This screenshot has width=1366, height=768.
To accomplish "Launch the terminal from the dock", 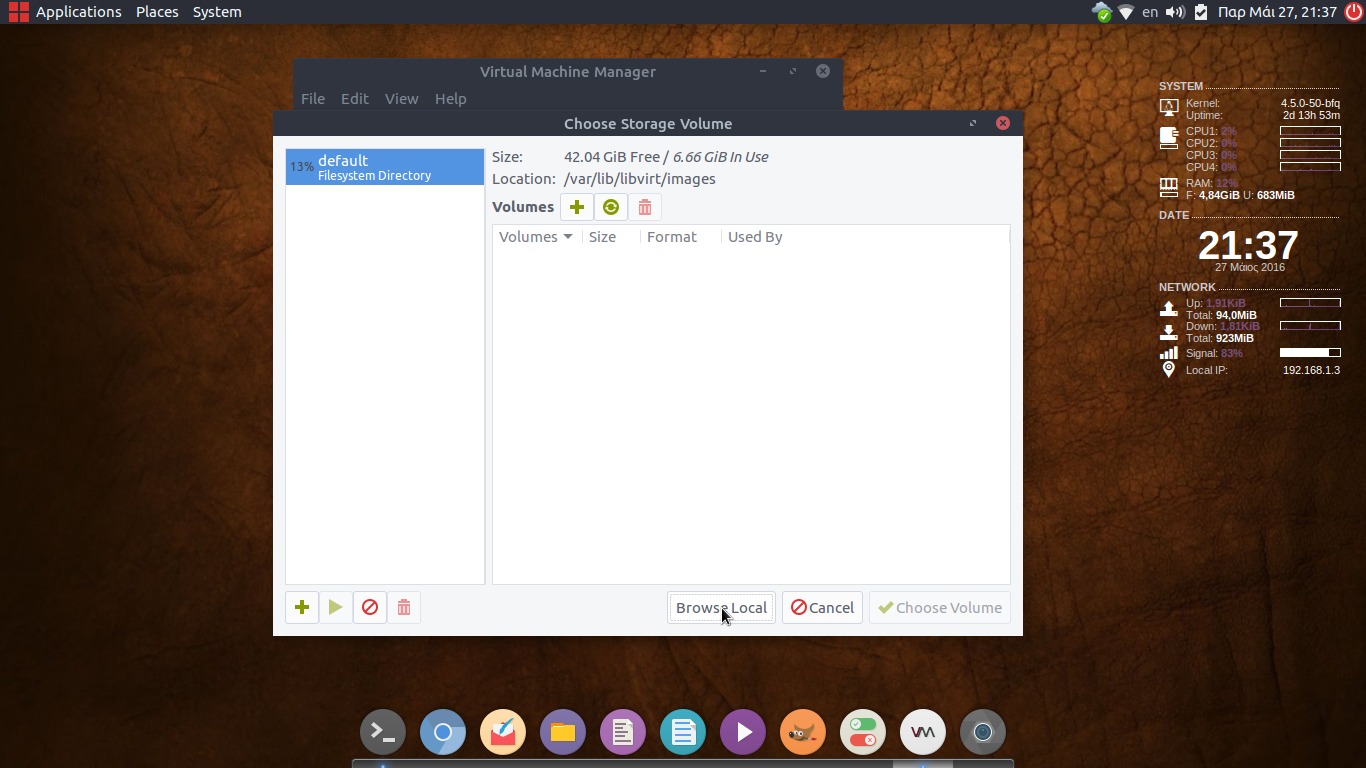I will tap(382, 733).
